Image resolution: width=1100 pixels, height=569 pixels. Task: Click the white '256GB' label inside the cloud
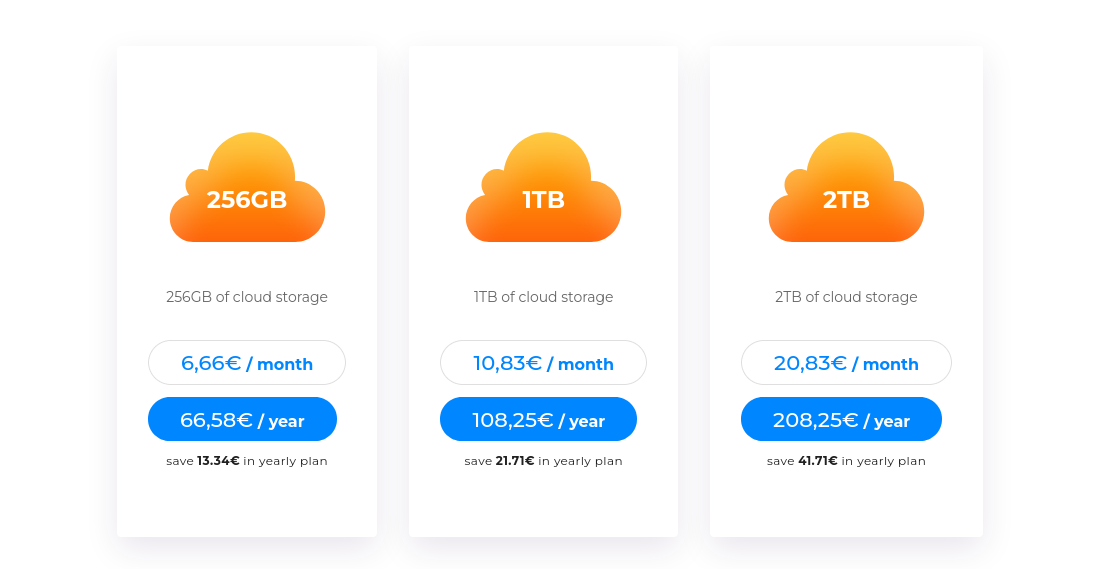[x=247, y=200]
